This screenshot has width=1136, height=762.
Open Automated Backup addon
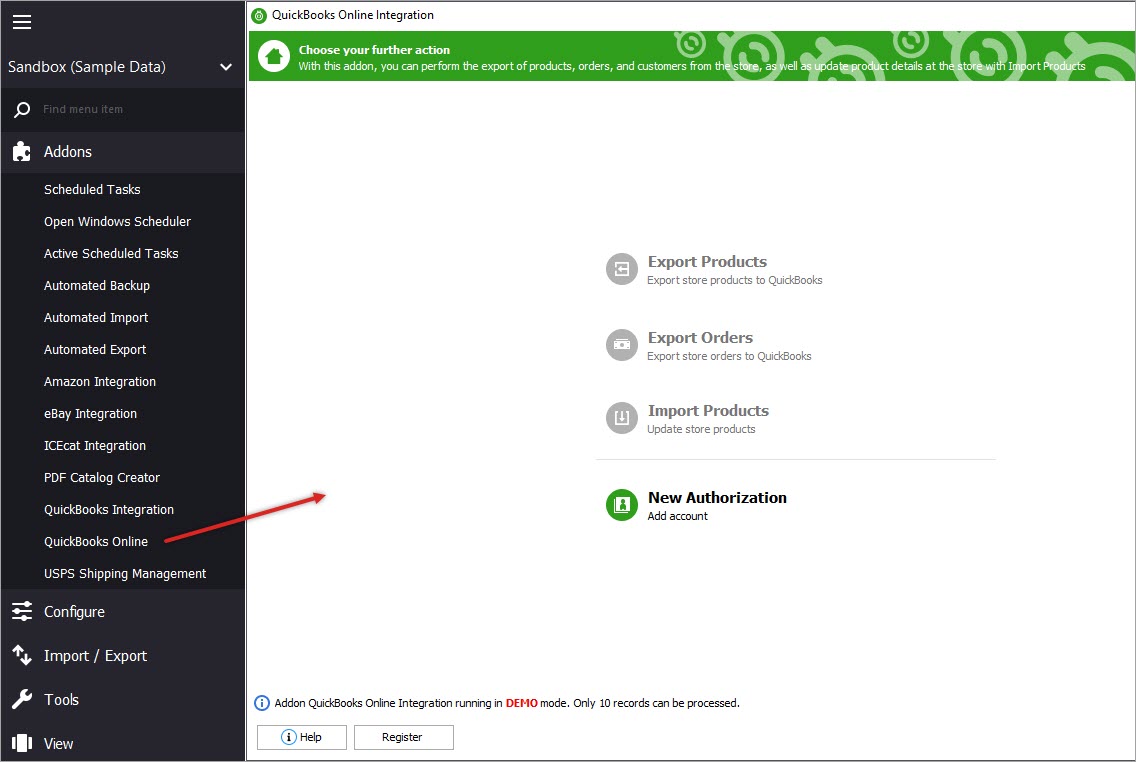96,285
